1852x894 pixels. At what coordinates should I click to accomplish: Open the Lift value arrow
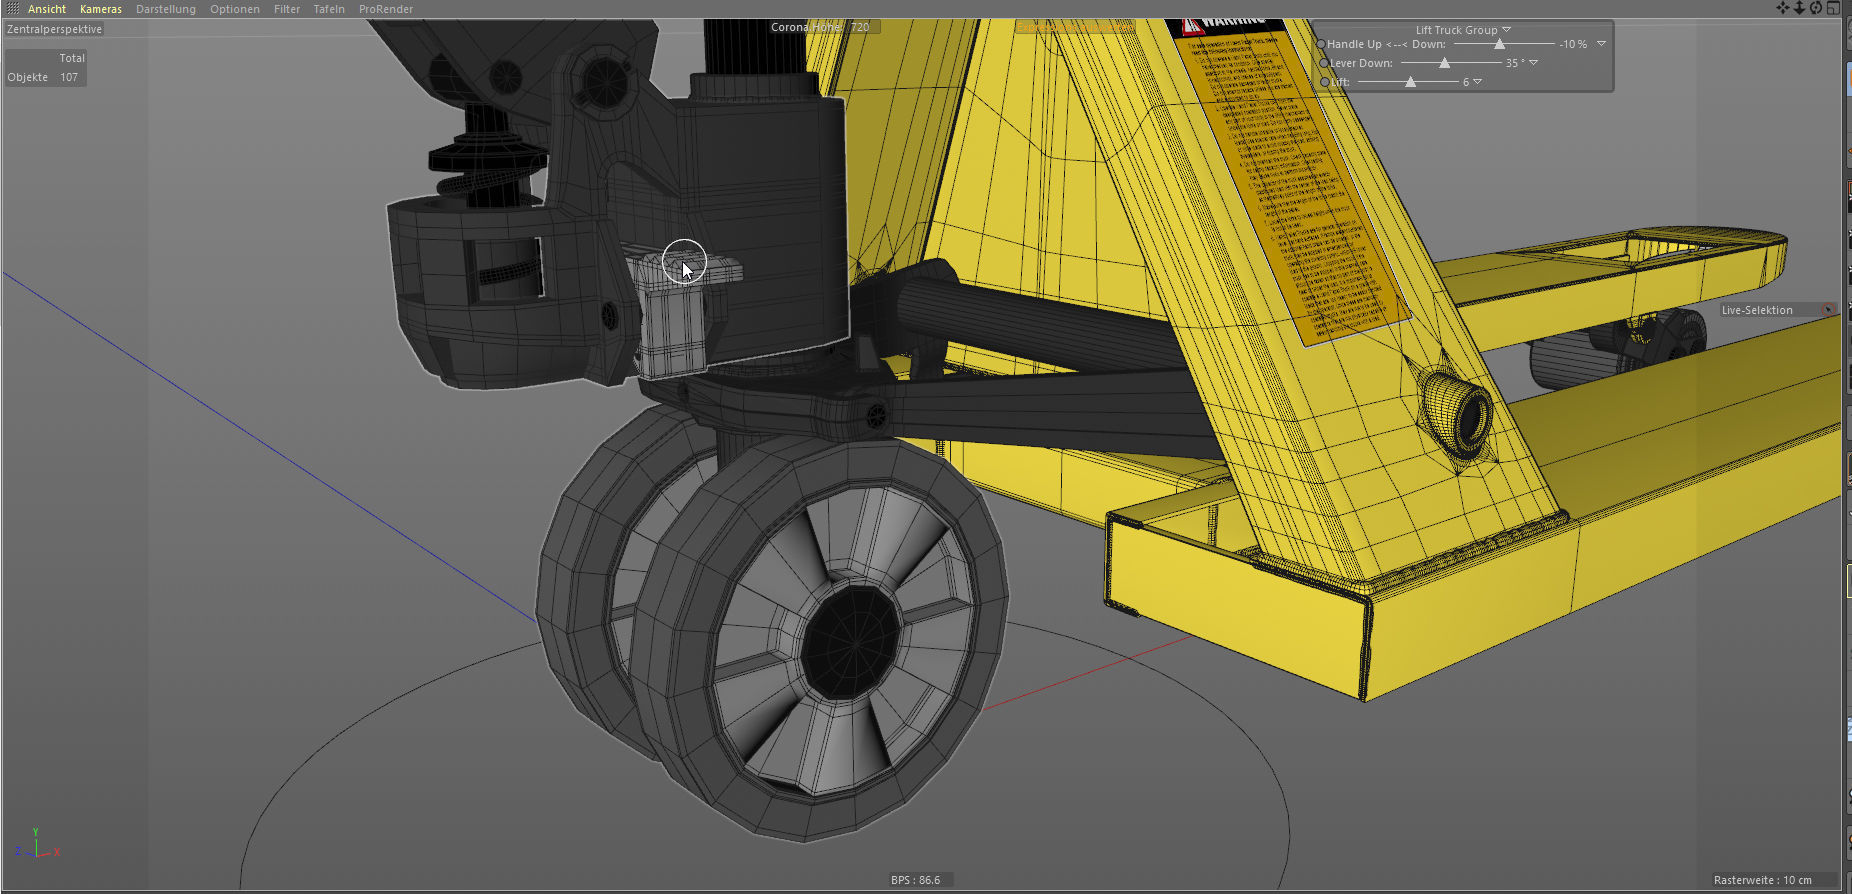pyautogui.click(x=1478, y=82)
